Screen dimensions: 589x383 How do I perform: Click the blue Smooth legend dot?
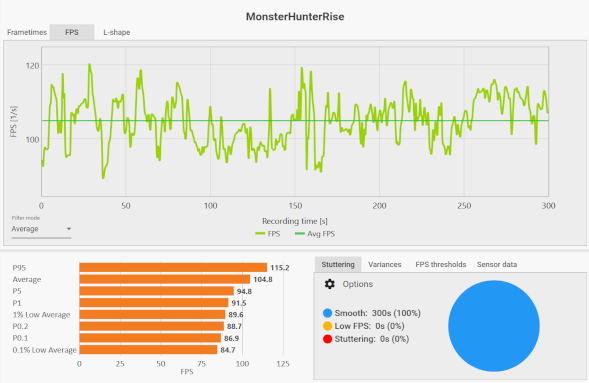coord(327,313)
